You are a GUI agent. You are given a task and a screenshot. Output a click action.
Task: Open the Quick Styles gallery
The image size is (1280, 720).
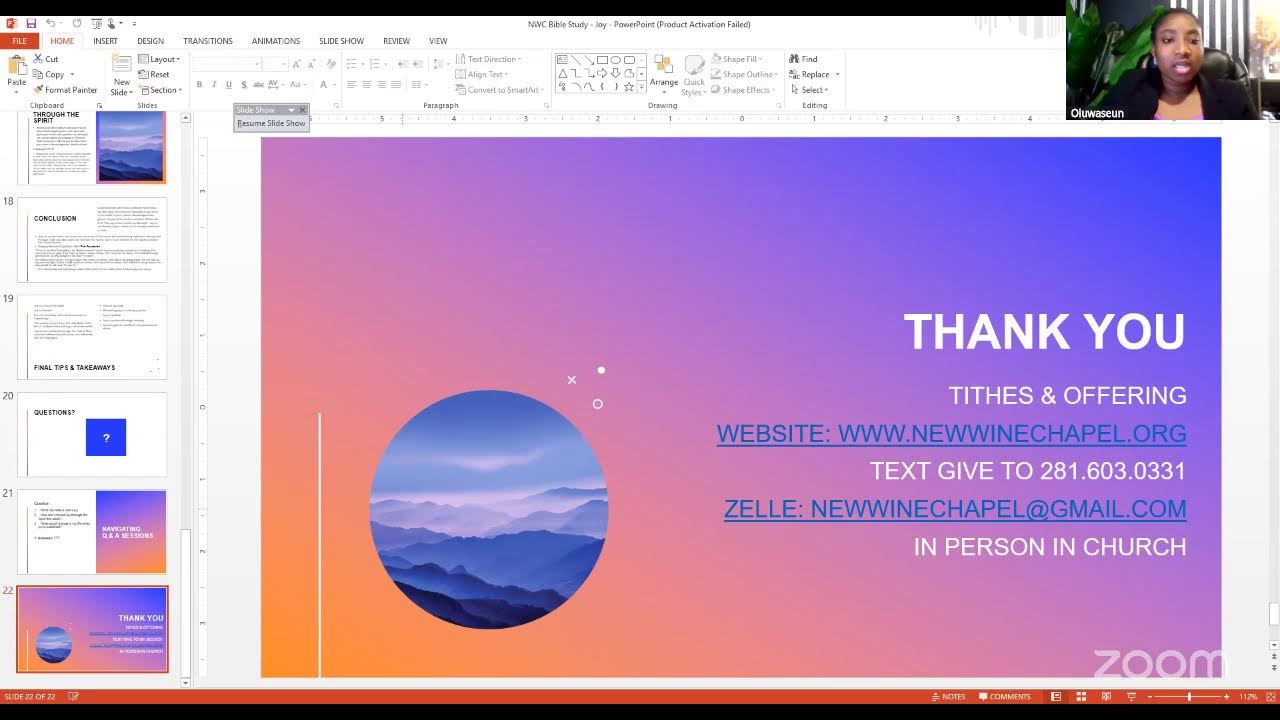pos(693,75)
